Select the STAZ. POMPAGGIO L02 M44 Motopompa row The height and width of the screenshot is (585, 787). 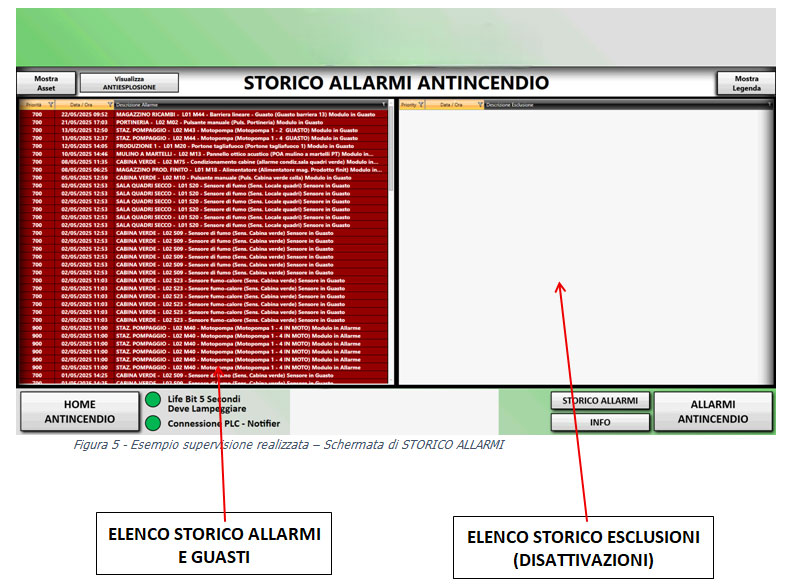[x=203, y=138]
